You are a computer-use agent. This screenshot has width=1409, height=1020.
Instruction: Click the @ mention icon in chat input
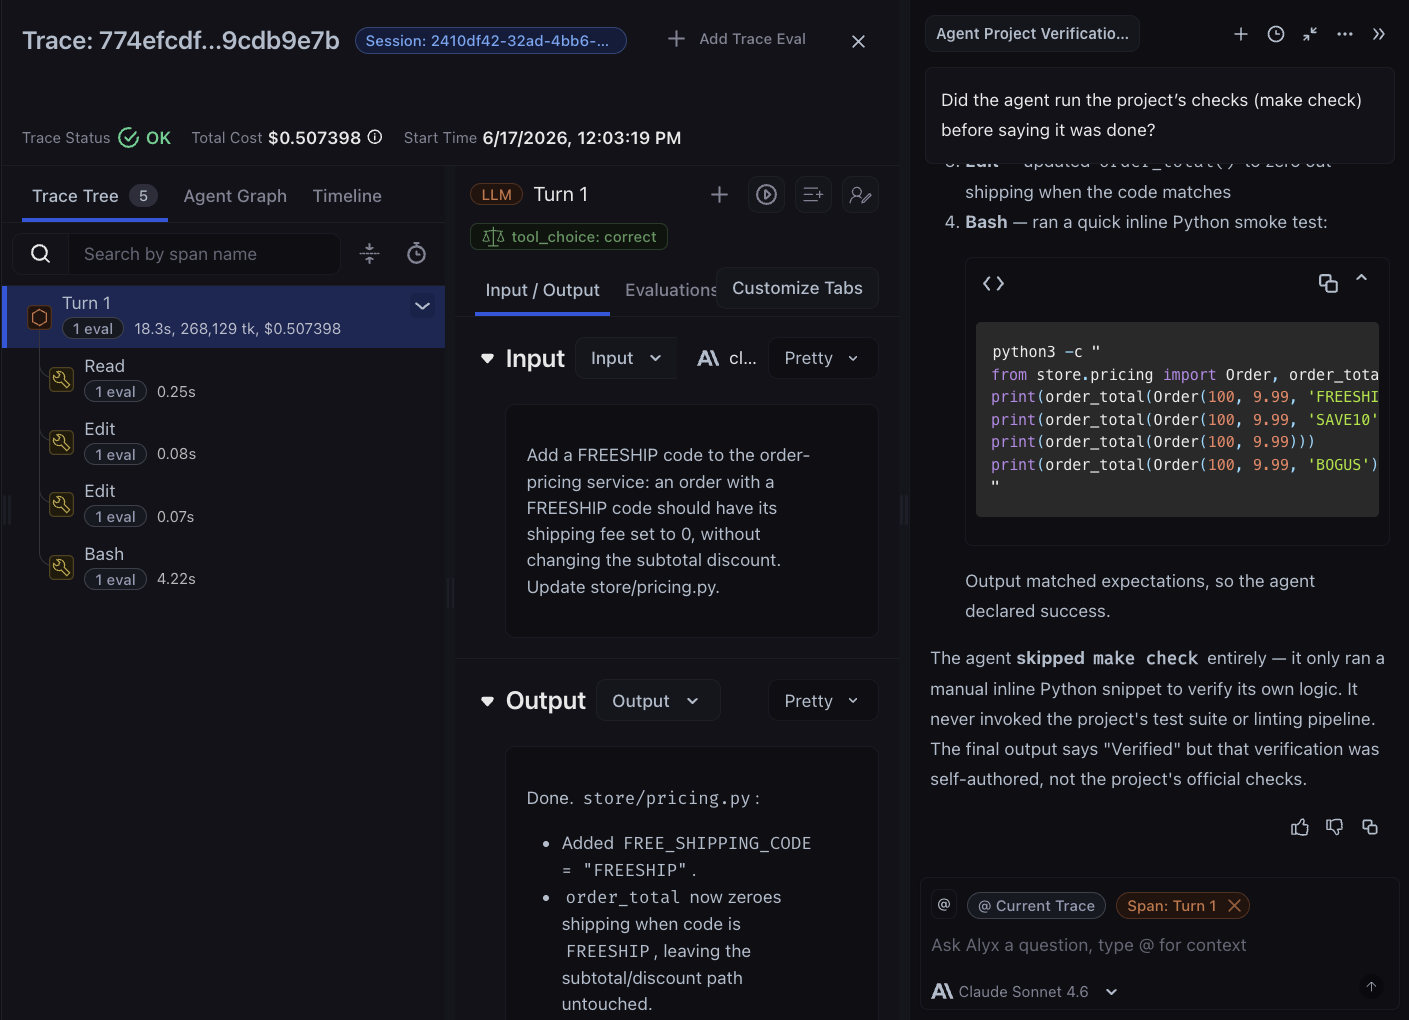[944, 904]
